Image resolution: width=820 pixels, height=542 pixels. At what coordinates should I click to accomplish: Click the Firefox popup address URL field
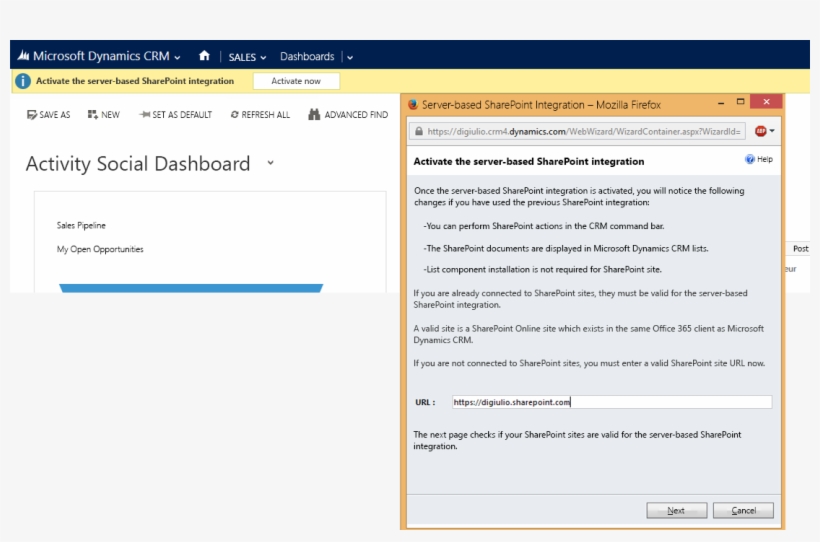[577, 131]
